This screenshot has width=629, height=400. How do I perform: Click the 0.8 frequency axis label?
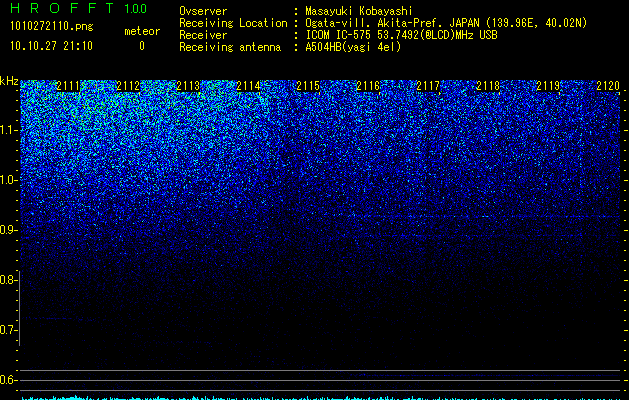click(7, 280)
